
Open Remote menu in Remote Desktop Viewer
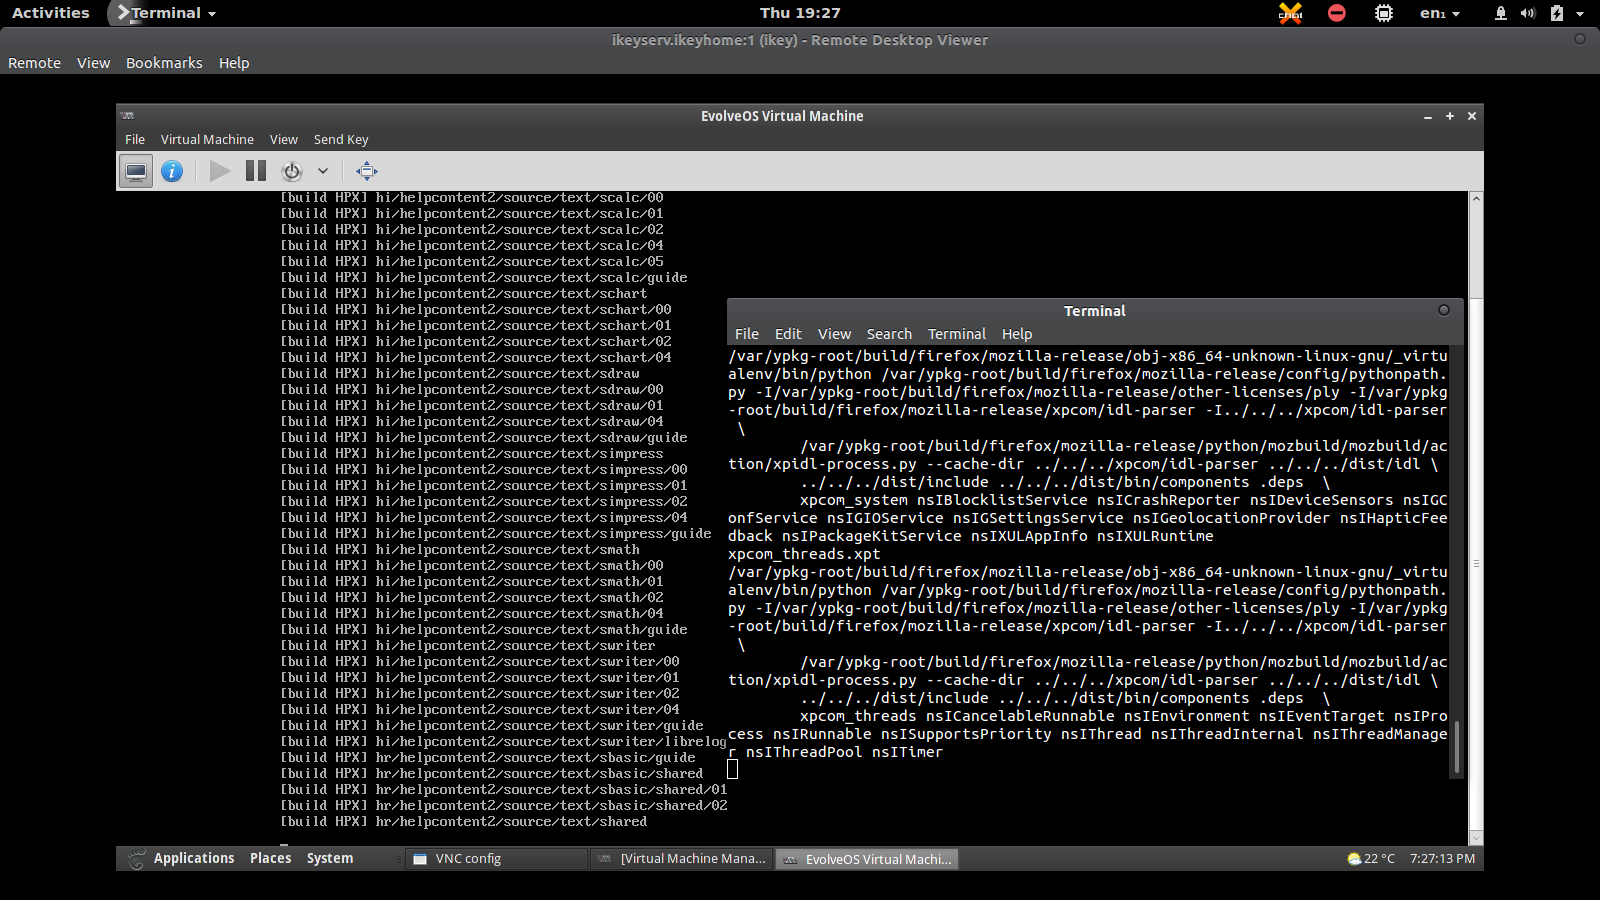(35, 63)
